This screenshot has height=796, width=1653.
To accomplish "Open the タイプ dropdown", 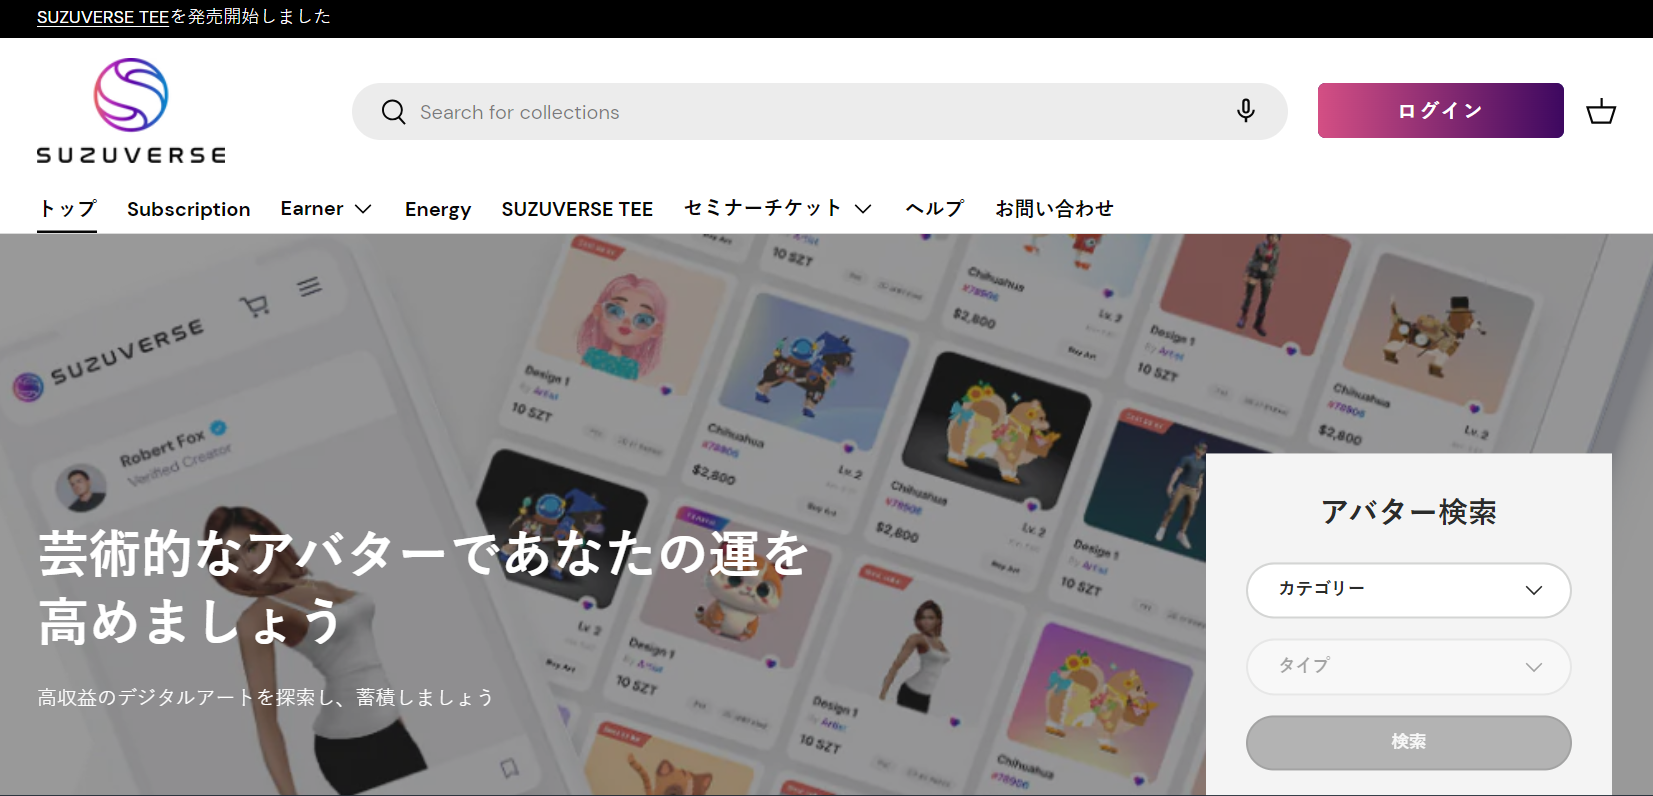I will pyautogui.click(x=1408, y=667).
